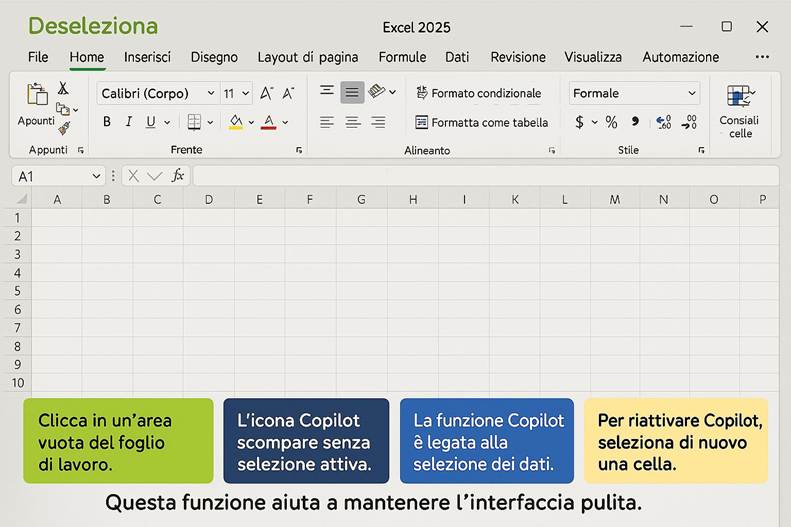Open the File menu
This screenshot has height=527, width=791.
pos(38,57)
